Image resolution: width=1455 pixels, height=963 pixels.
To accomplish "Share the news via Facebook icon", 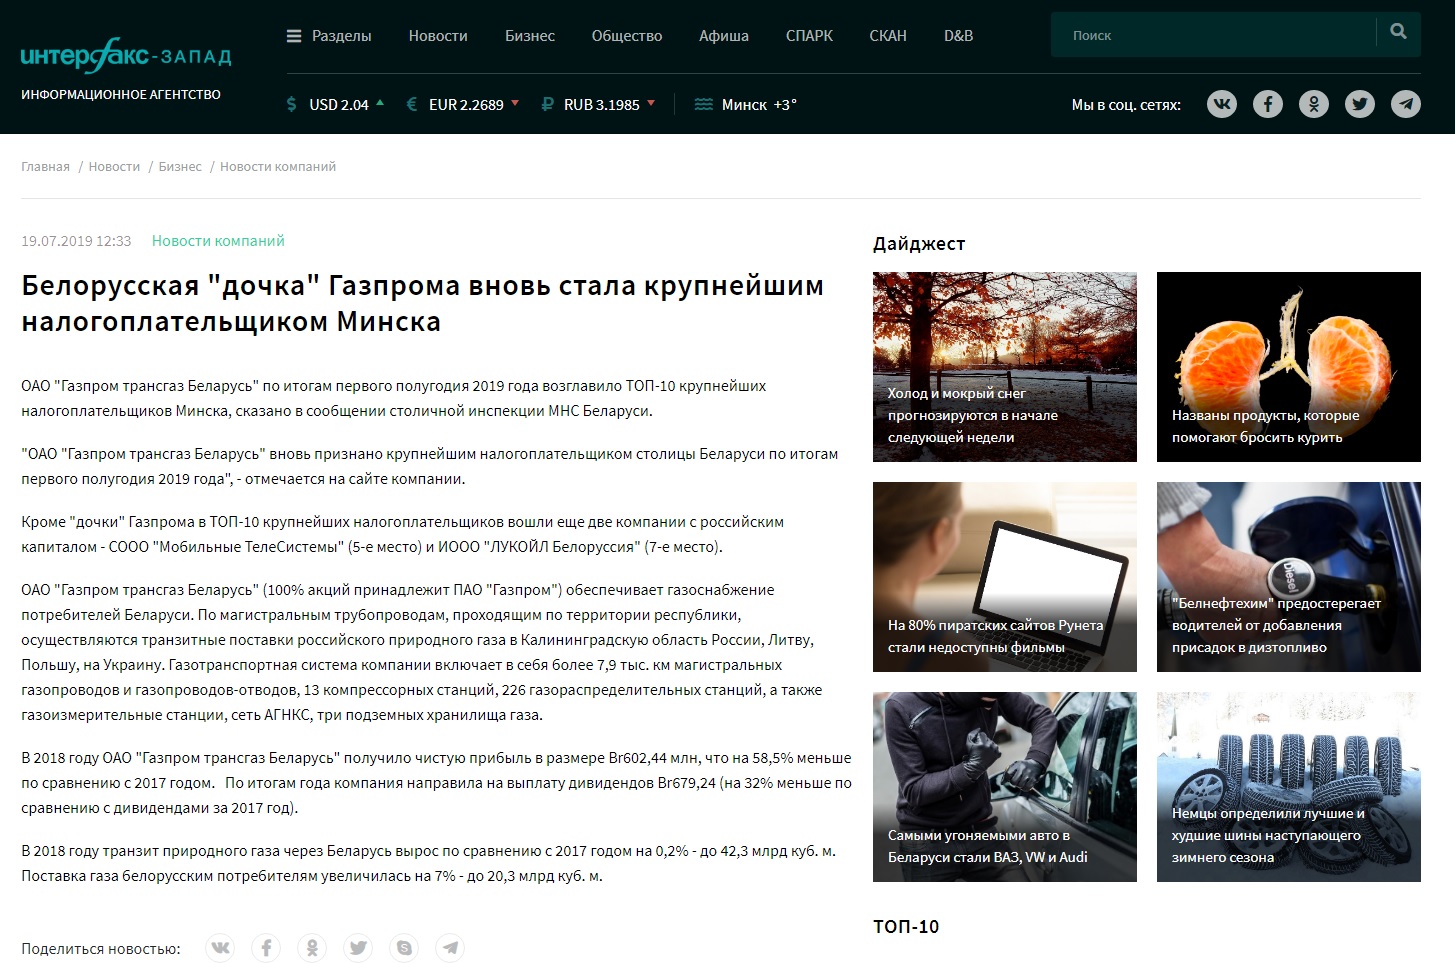I will coord(266,947).
